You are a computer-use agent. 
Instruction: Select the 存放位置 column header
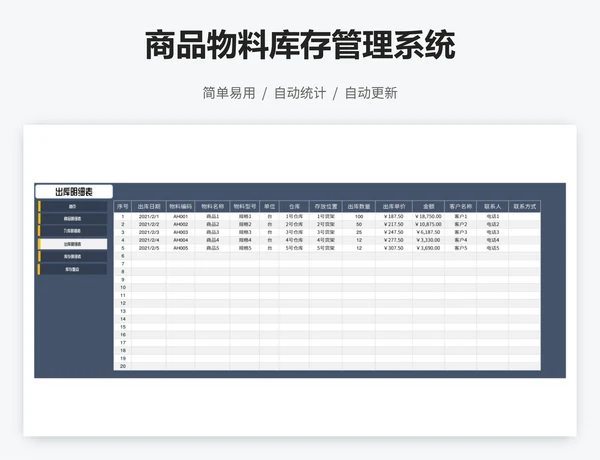coord(326,207)
